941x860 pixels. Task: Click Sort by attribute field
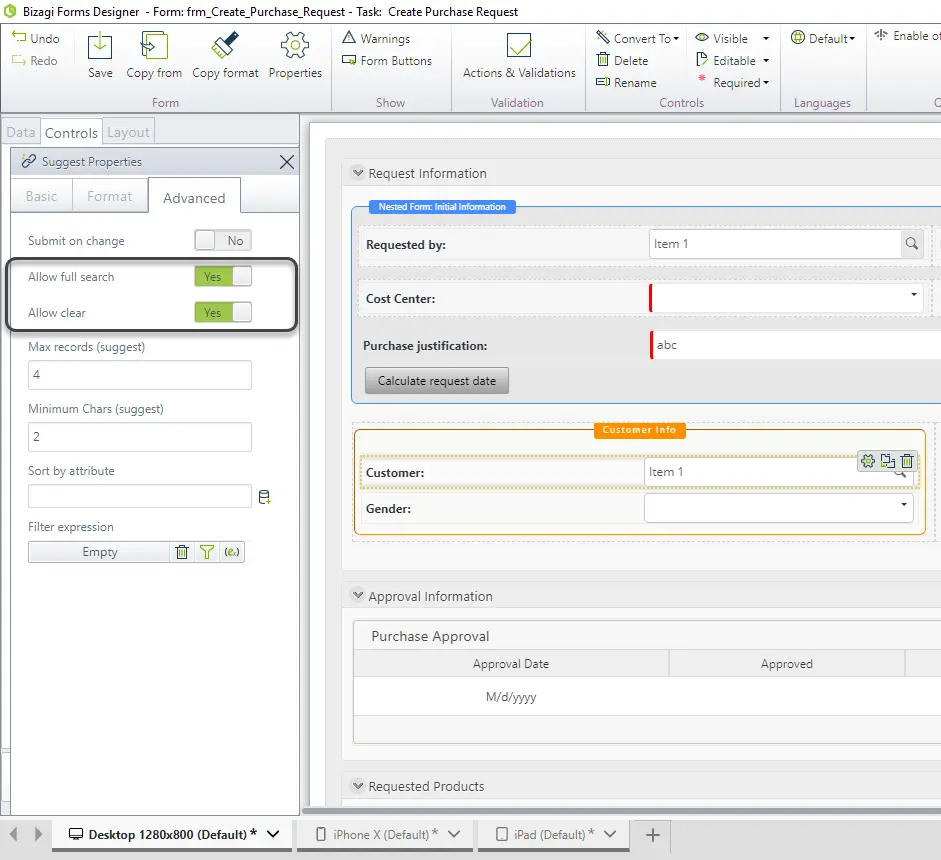click(140, 496)
